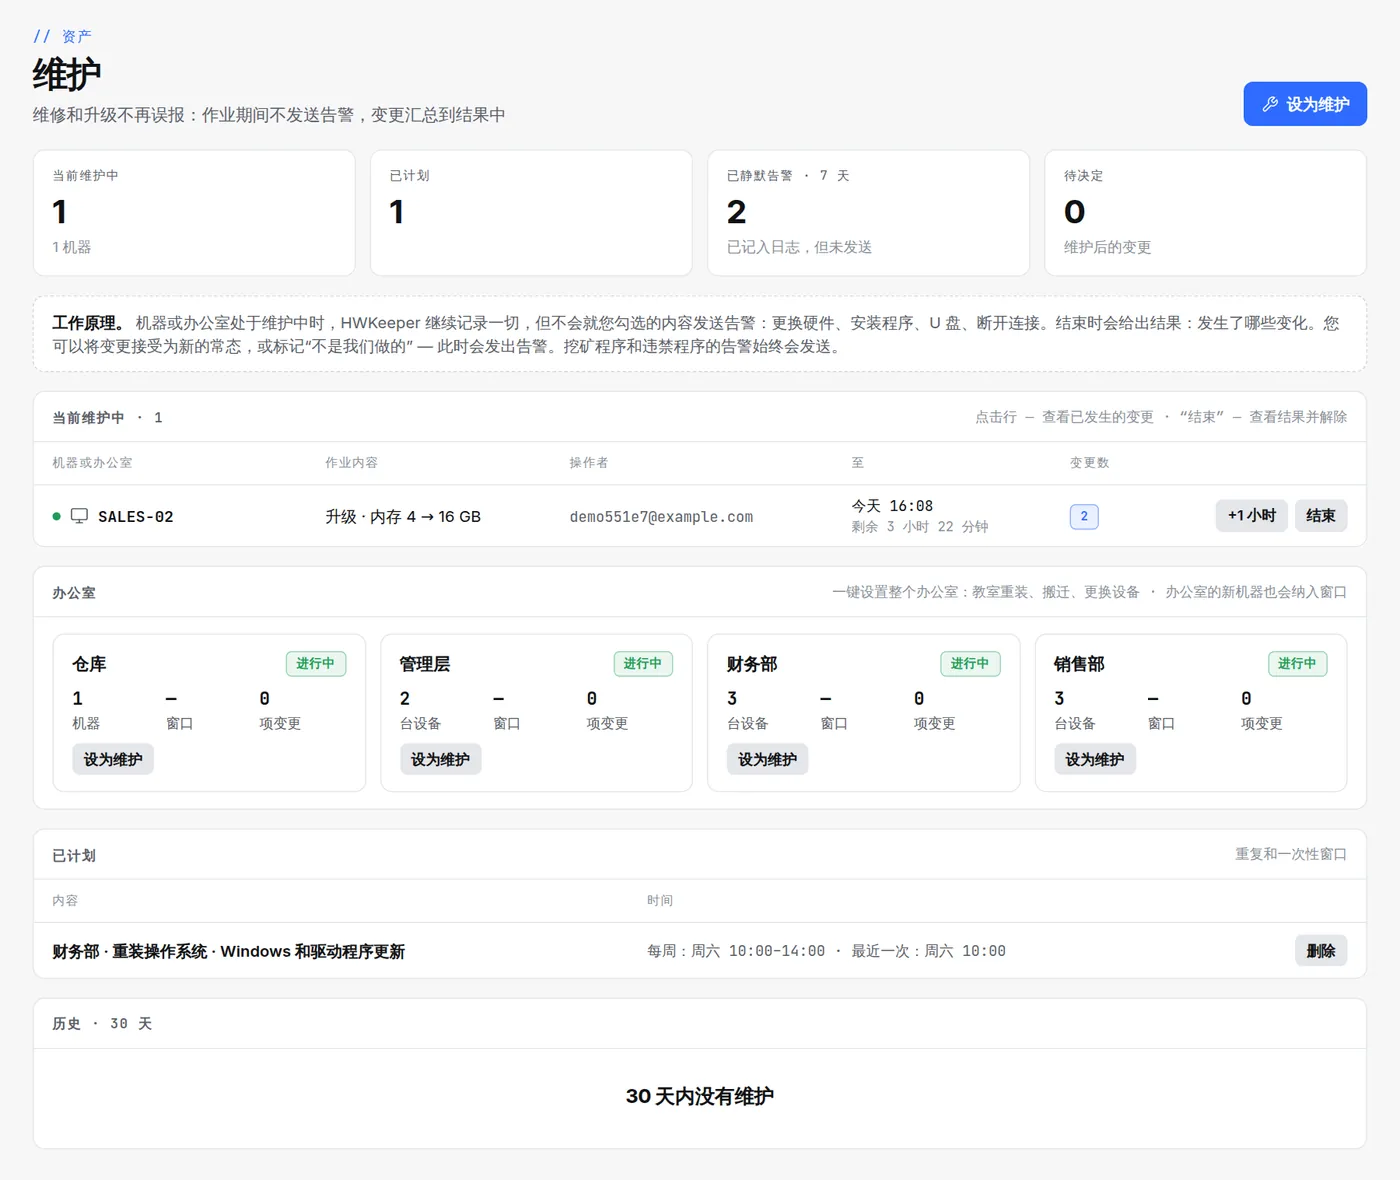1400x1180 pixels.
Task: Delete the scheduled 财务部 reinstall window
Action: coord(1320,951)
